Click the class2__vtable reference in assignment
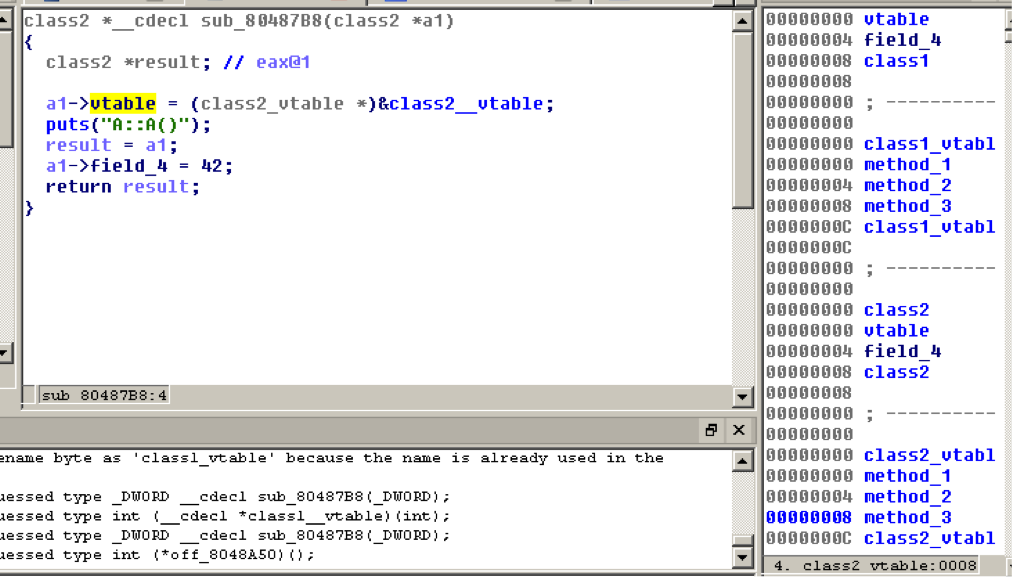The height and width of the screenshot is (577, 1012). point(466,103)
